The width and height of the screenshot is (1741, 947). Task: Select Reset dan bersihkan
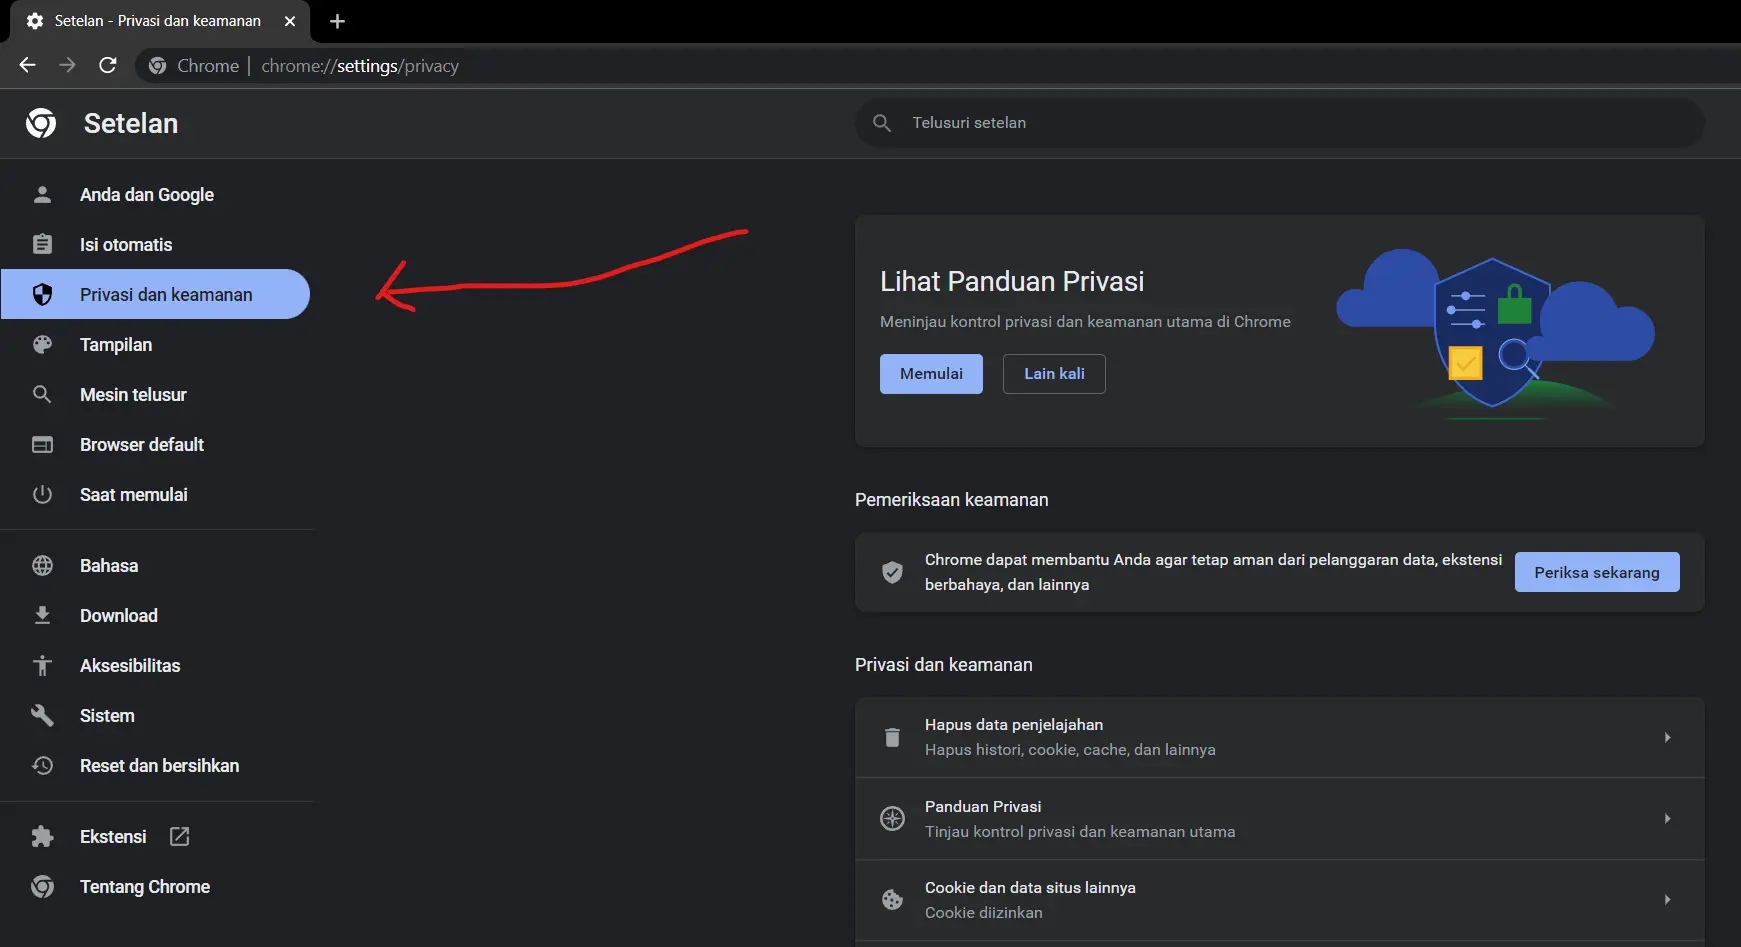click(x=160, y=765)
